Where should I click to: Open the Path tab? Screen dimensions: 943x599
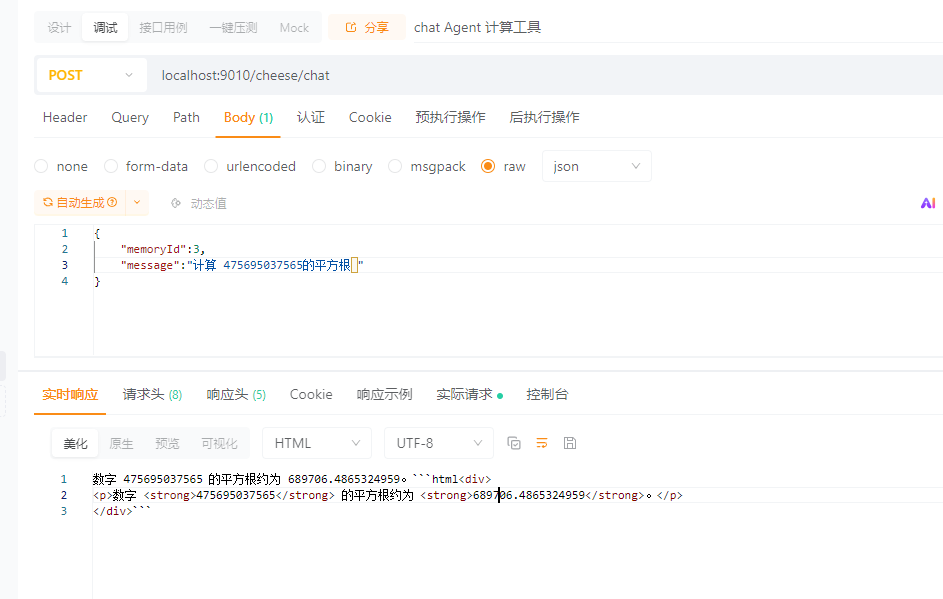(x=186, y=117)
